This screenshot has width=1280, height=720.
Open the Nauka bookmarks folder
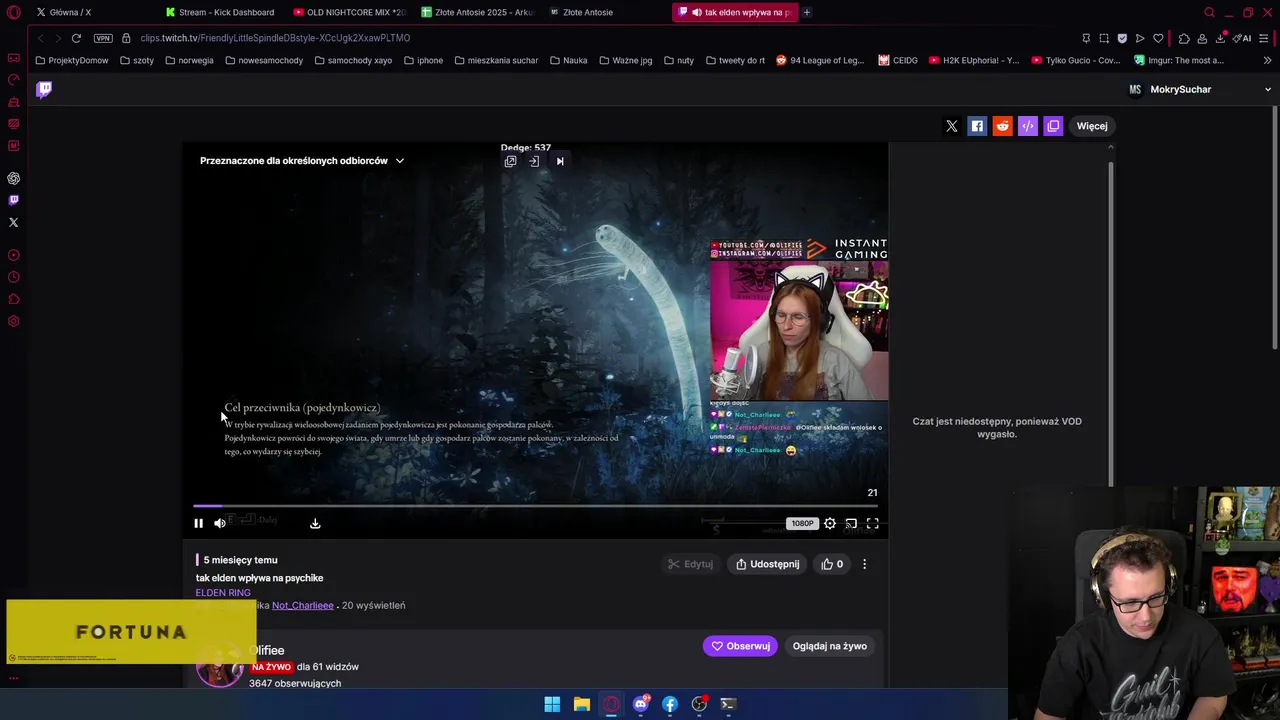coord(568,60)
